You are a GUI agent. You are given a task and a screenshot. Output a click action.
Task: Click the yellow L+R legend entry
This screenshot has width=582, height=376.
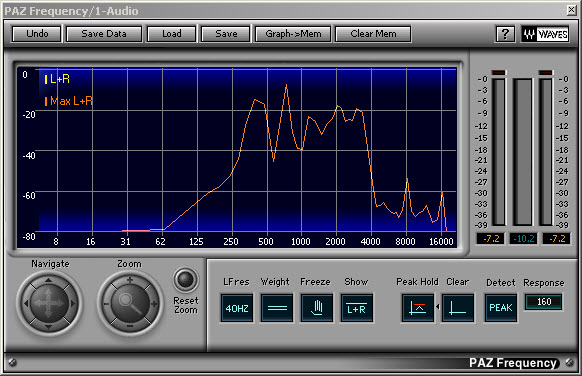click(x=57, y=79)
